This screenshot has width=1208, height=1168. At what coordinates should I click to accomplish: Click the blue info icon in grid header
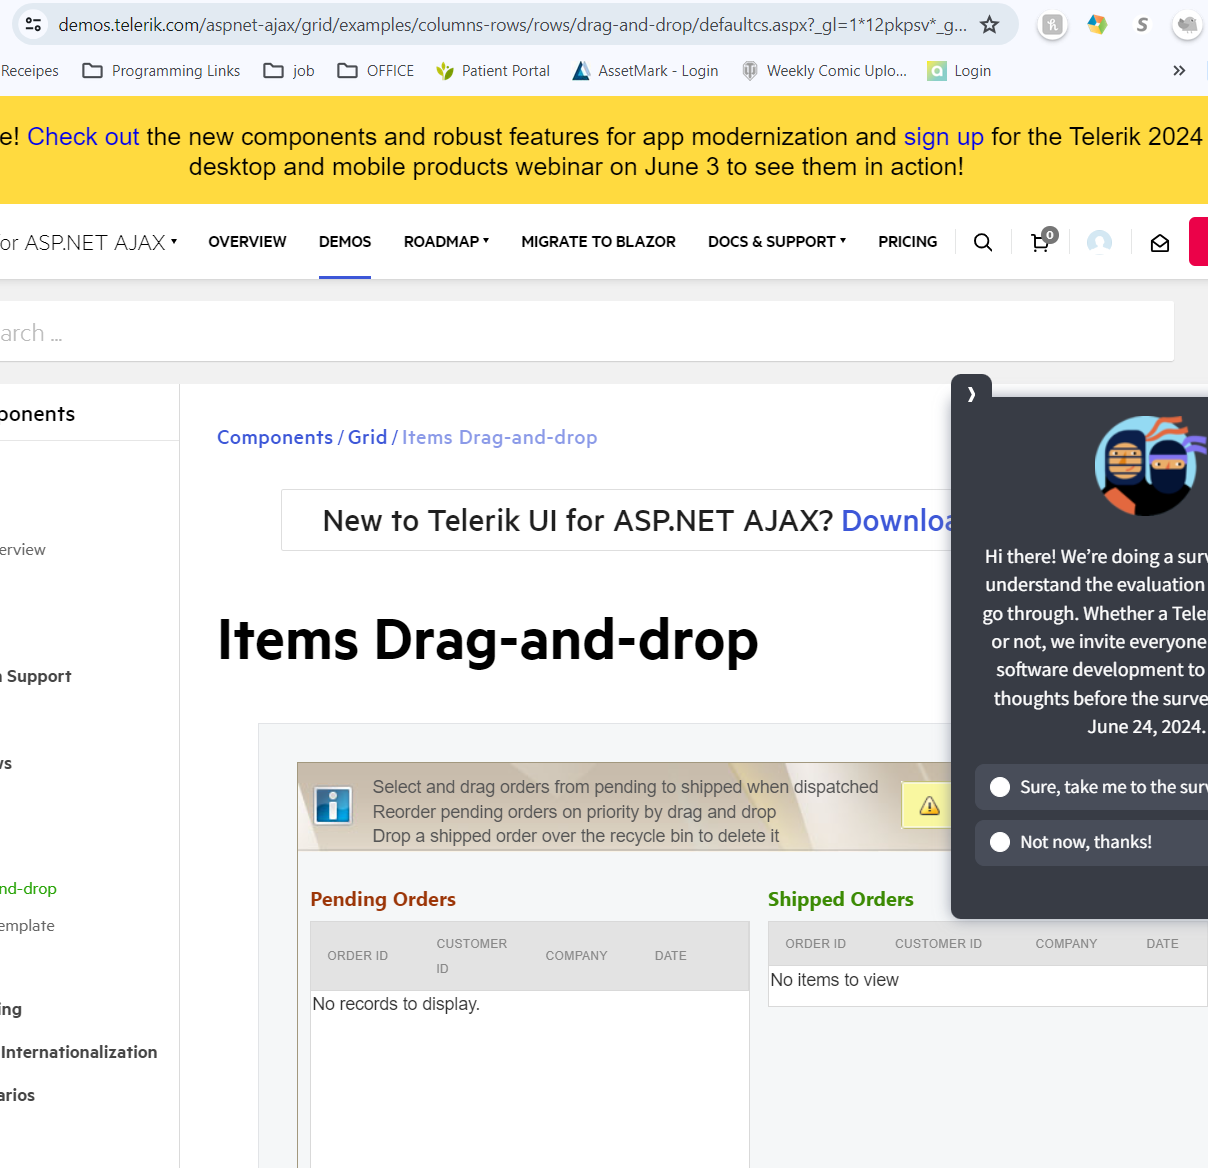[333, 805]
